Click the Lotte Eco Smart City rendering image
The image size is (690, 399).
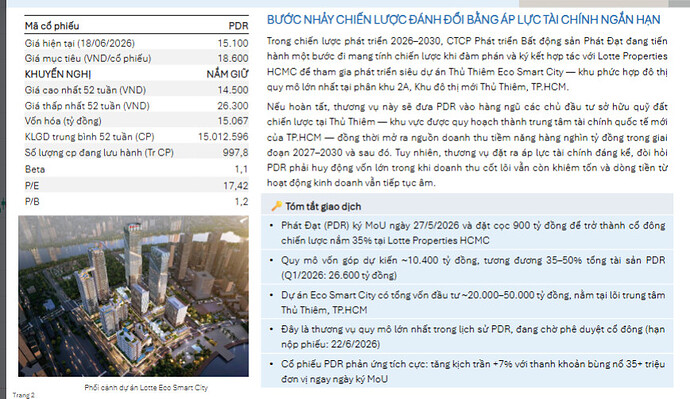(x=133, y=296)
